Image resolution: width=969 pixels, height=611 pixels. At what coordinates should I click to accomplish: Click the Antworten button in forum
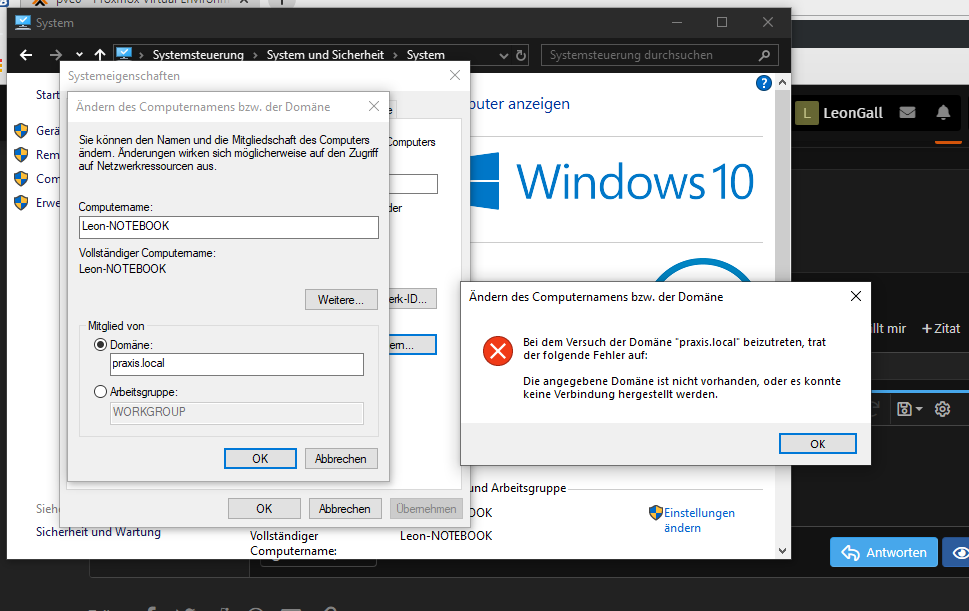[884, 552]
